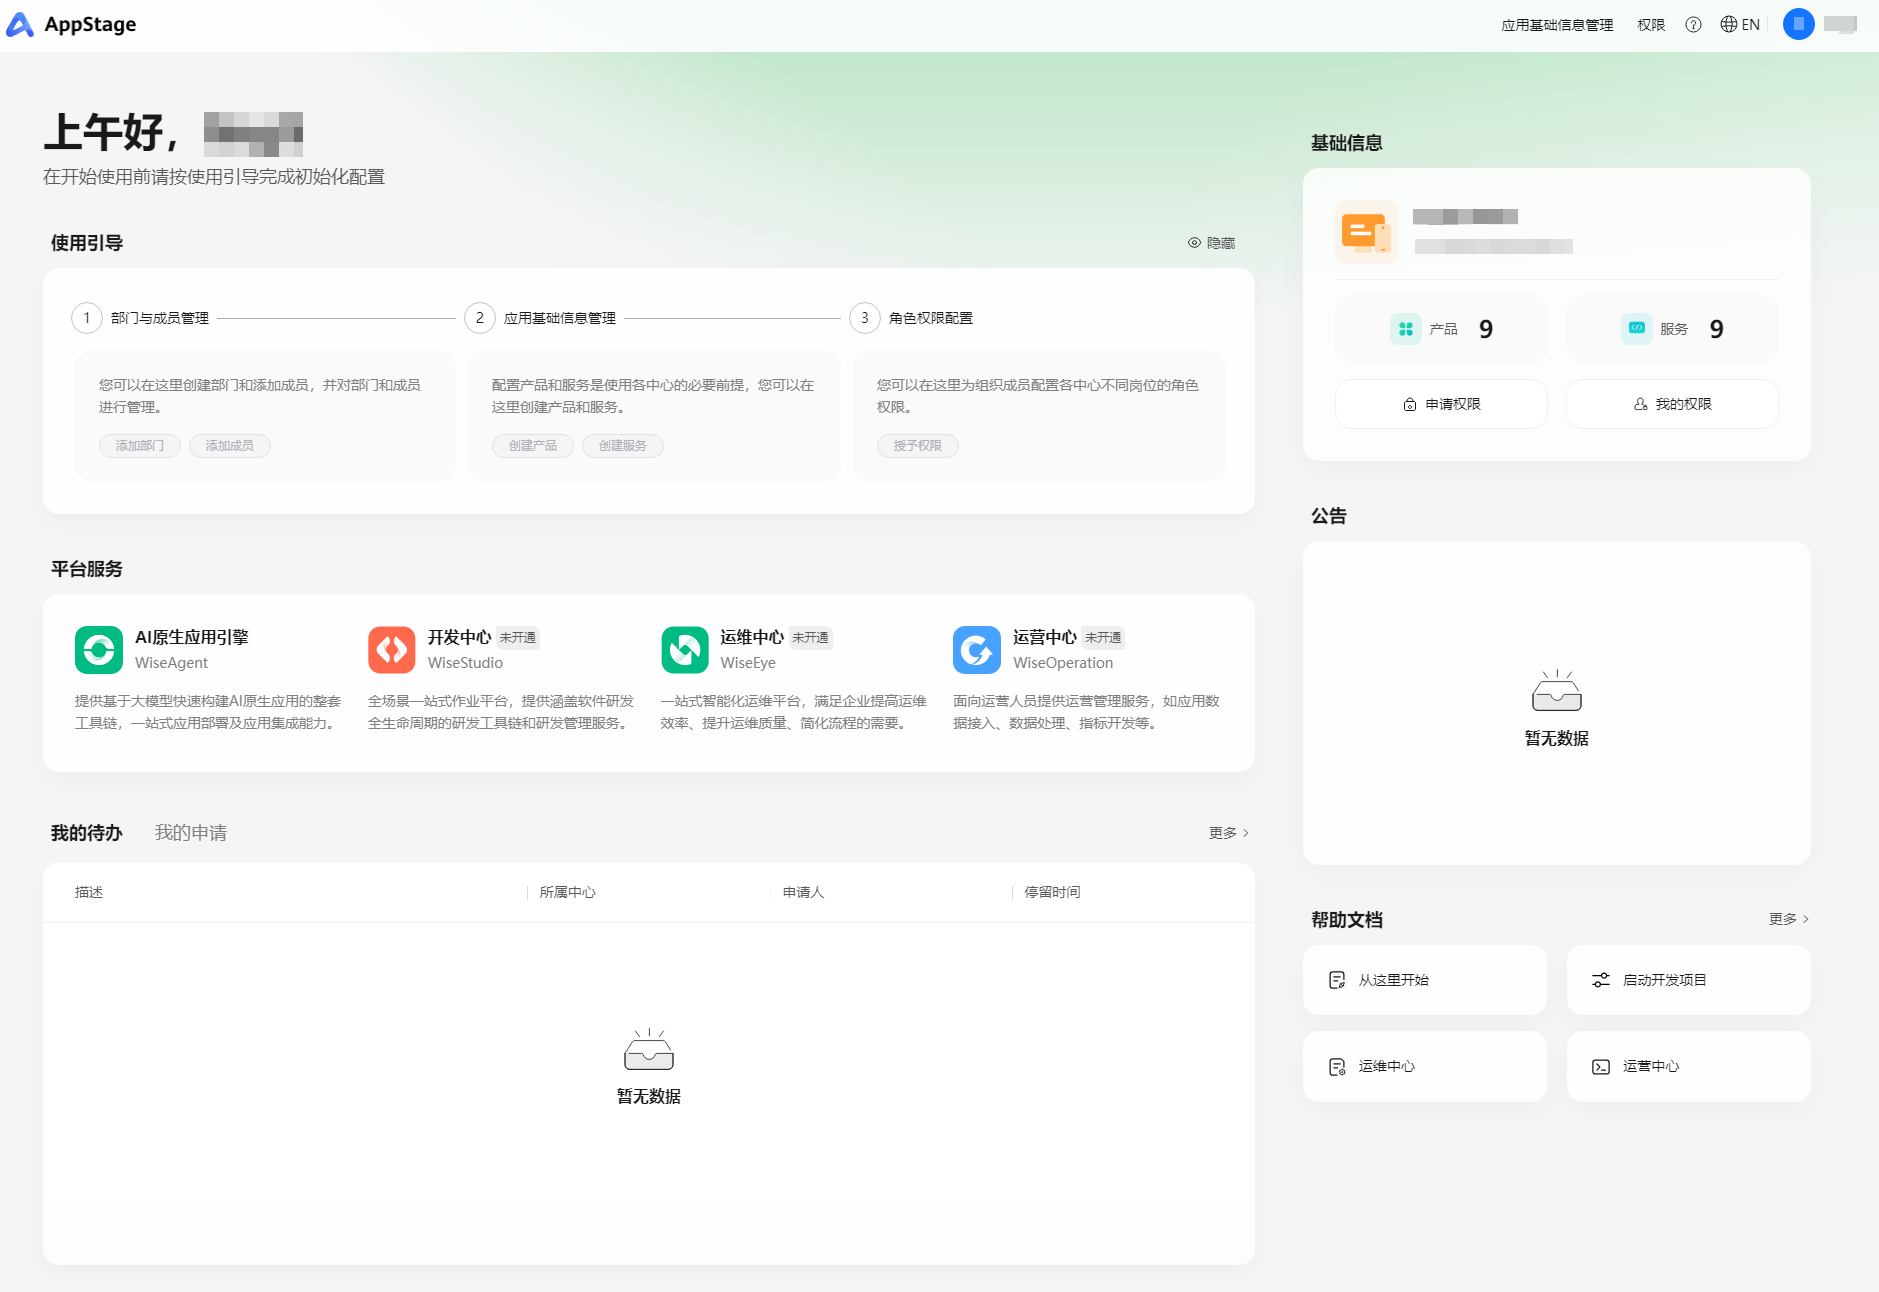The height and width of the screenshot is (1292, 1879).
Task: Open the WiseAgent AI engine icon
Action: pos(99,650)
